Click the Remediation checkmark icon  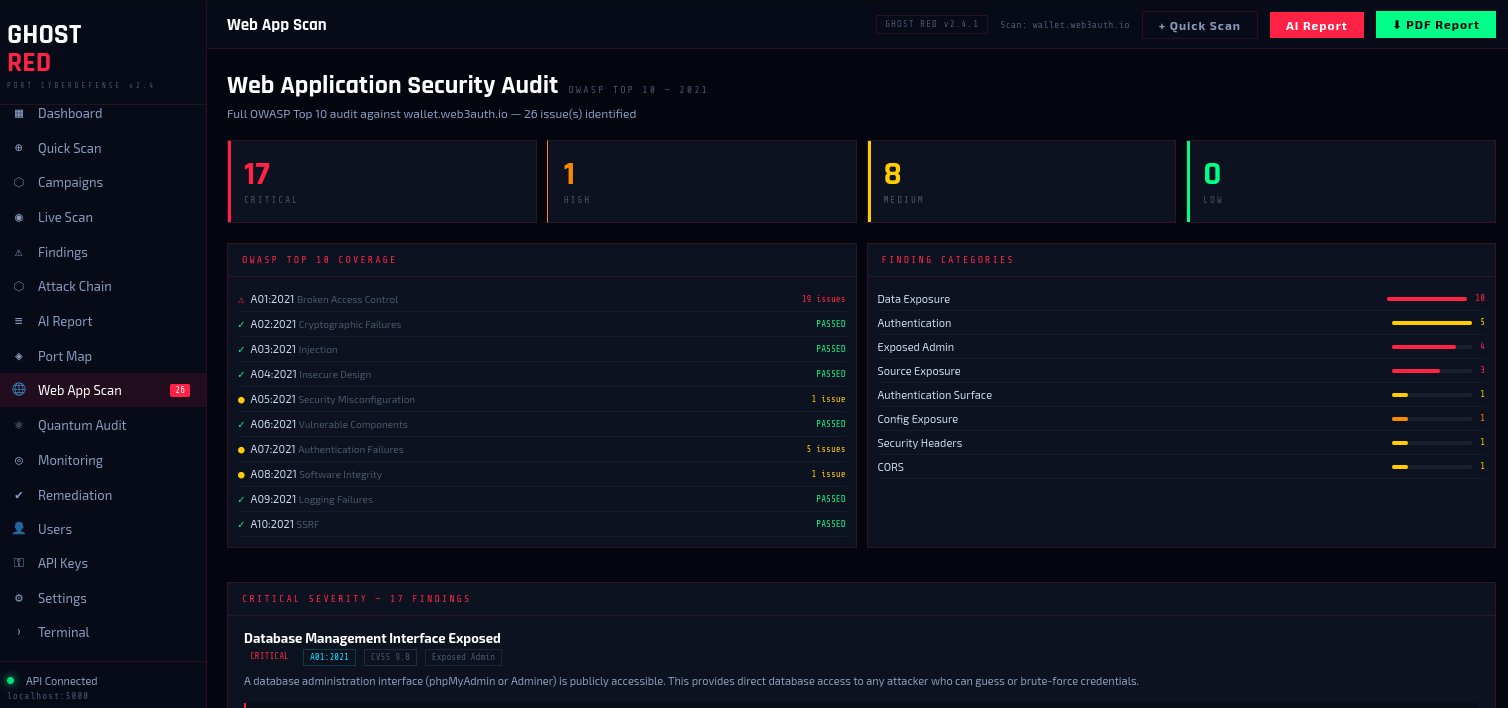click(18, 495)
